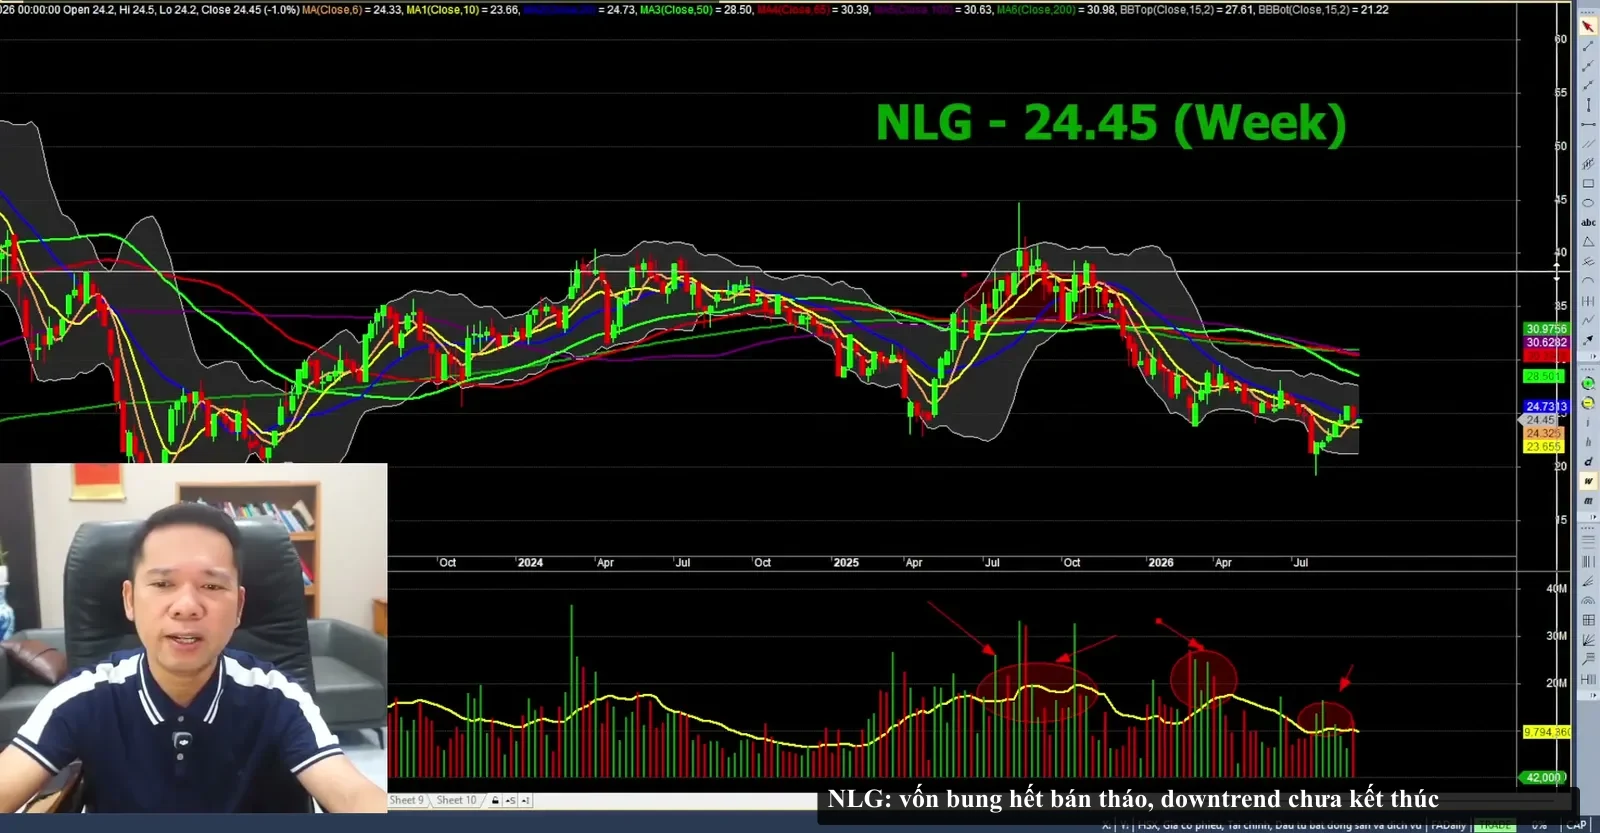Expand Fibonacci toolbar overflow chevron
The width and height of the screenshot is (1600, 833).
coord(1594,696)
